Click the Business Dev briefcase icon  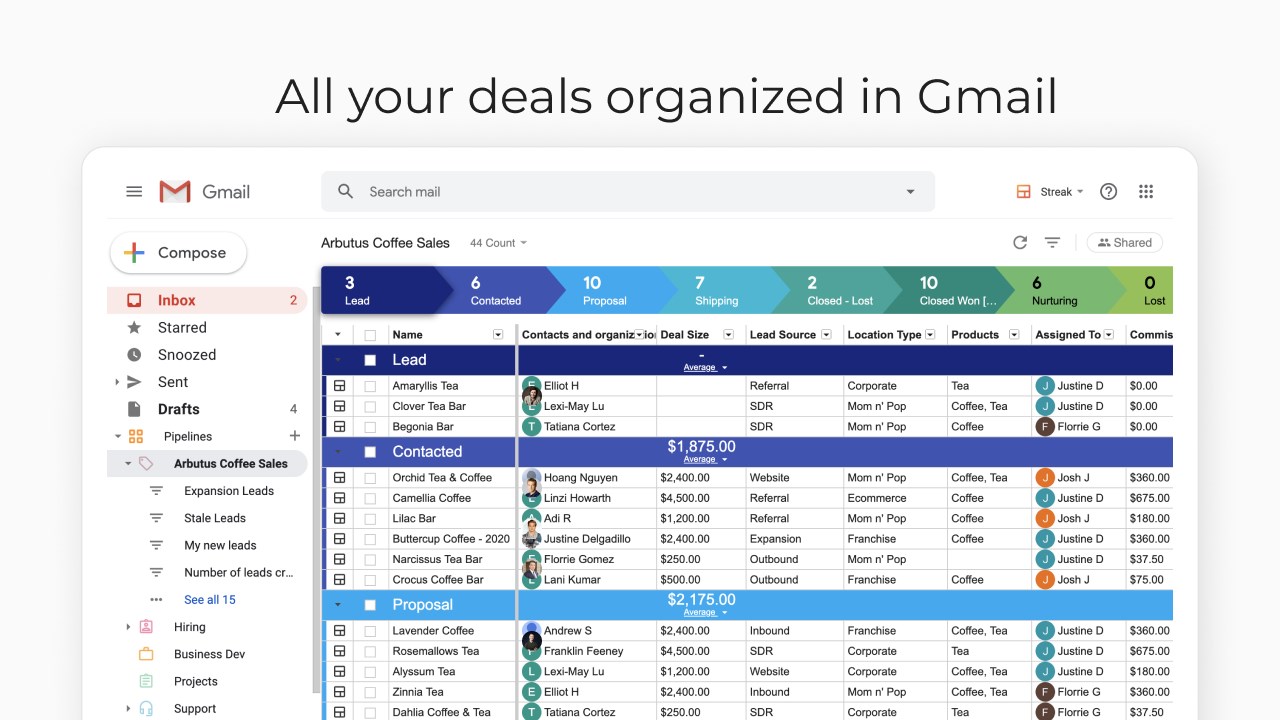coord(146,654)
